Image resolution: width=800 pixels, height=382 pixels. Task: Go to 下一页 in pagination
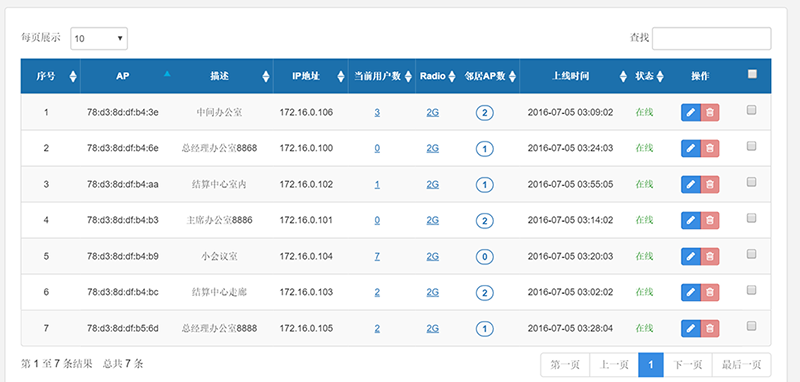pos(687,365)
